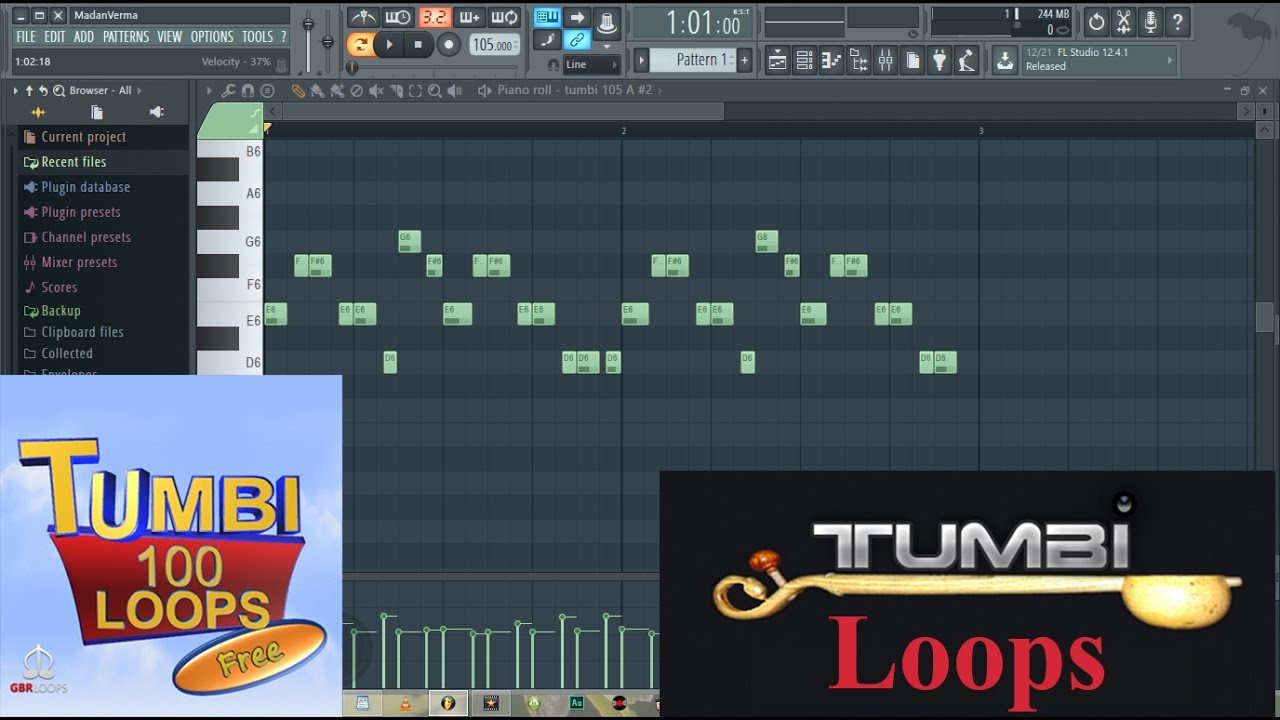This screenshot has width=1280, height=720.
Task: Switch pattern/song mode button
Action: (360, 44)
